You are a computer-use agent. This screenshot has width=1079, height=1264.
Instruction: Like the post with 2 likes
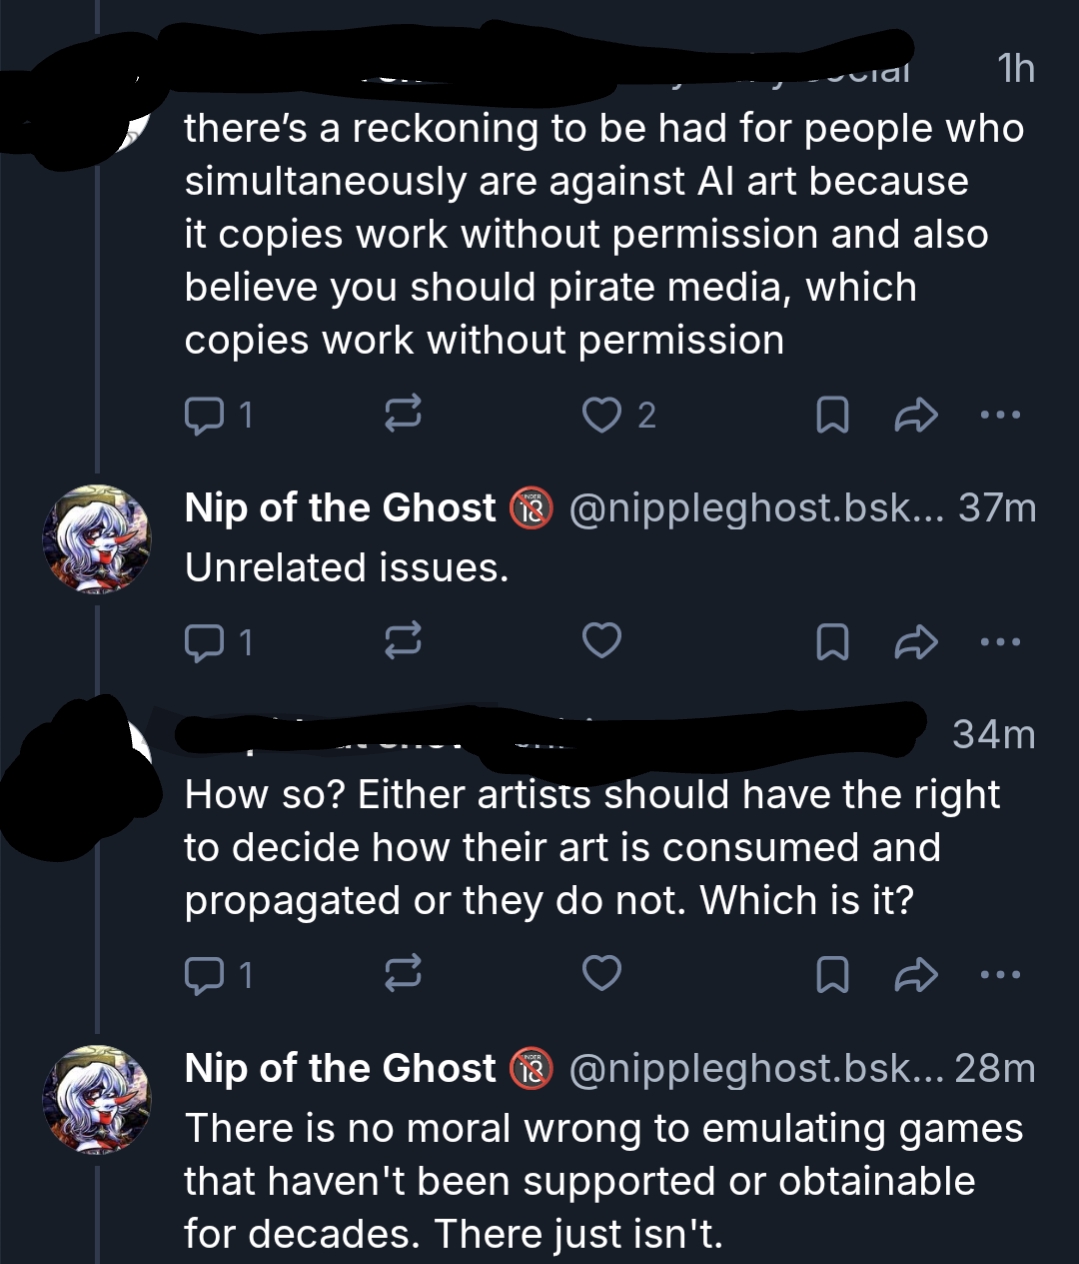click(x=602, y=415)
